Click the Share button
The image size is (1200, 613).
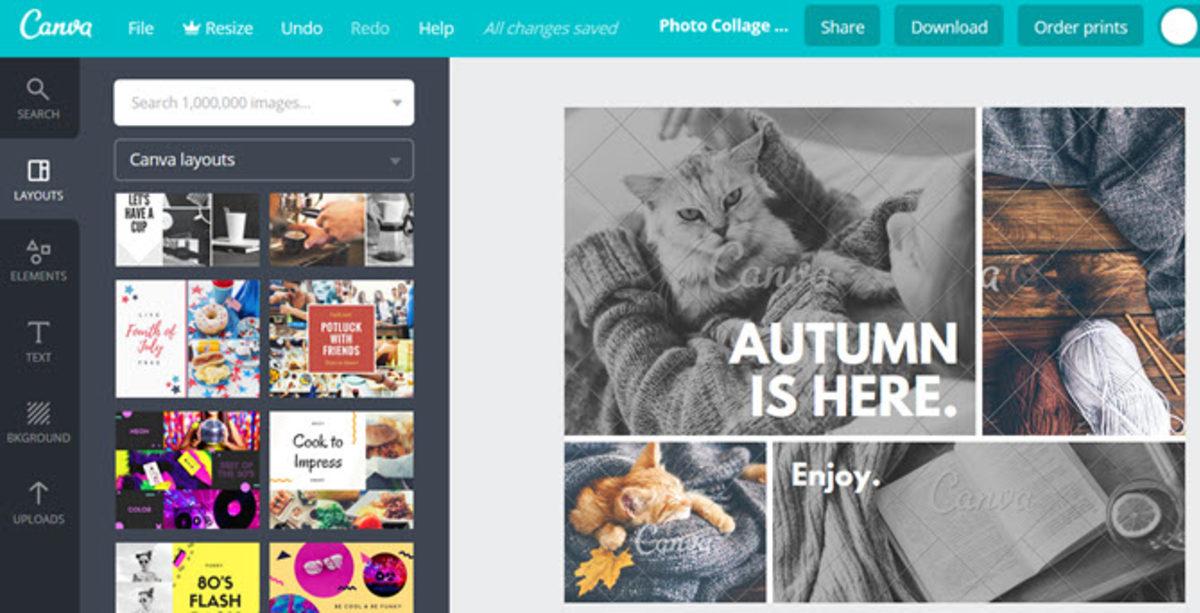point(842,27)
